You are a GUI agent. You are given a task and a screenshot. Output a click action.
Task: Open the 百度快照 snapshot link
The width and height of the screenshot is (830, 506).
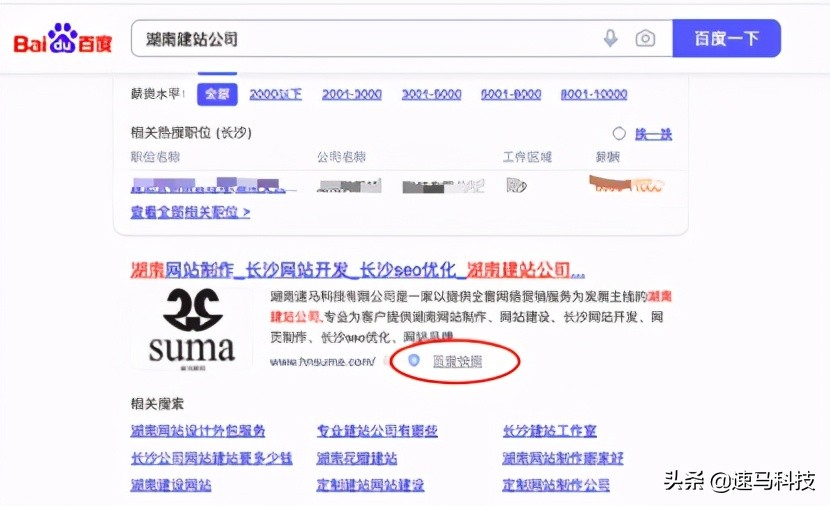(x=457, y=362)
